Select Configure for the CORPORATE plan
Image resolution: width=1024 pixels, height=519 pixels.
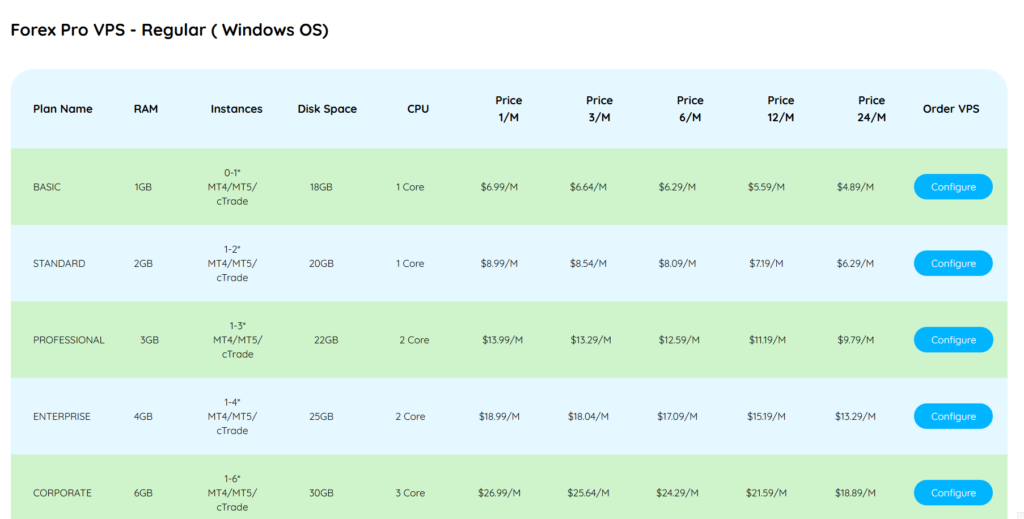[x=952, y=493]
